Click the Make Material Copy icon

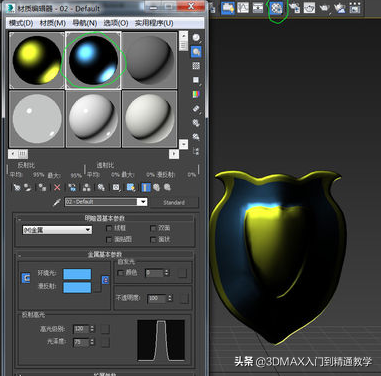(72, 187)
